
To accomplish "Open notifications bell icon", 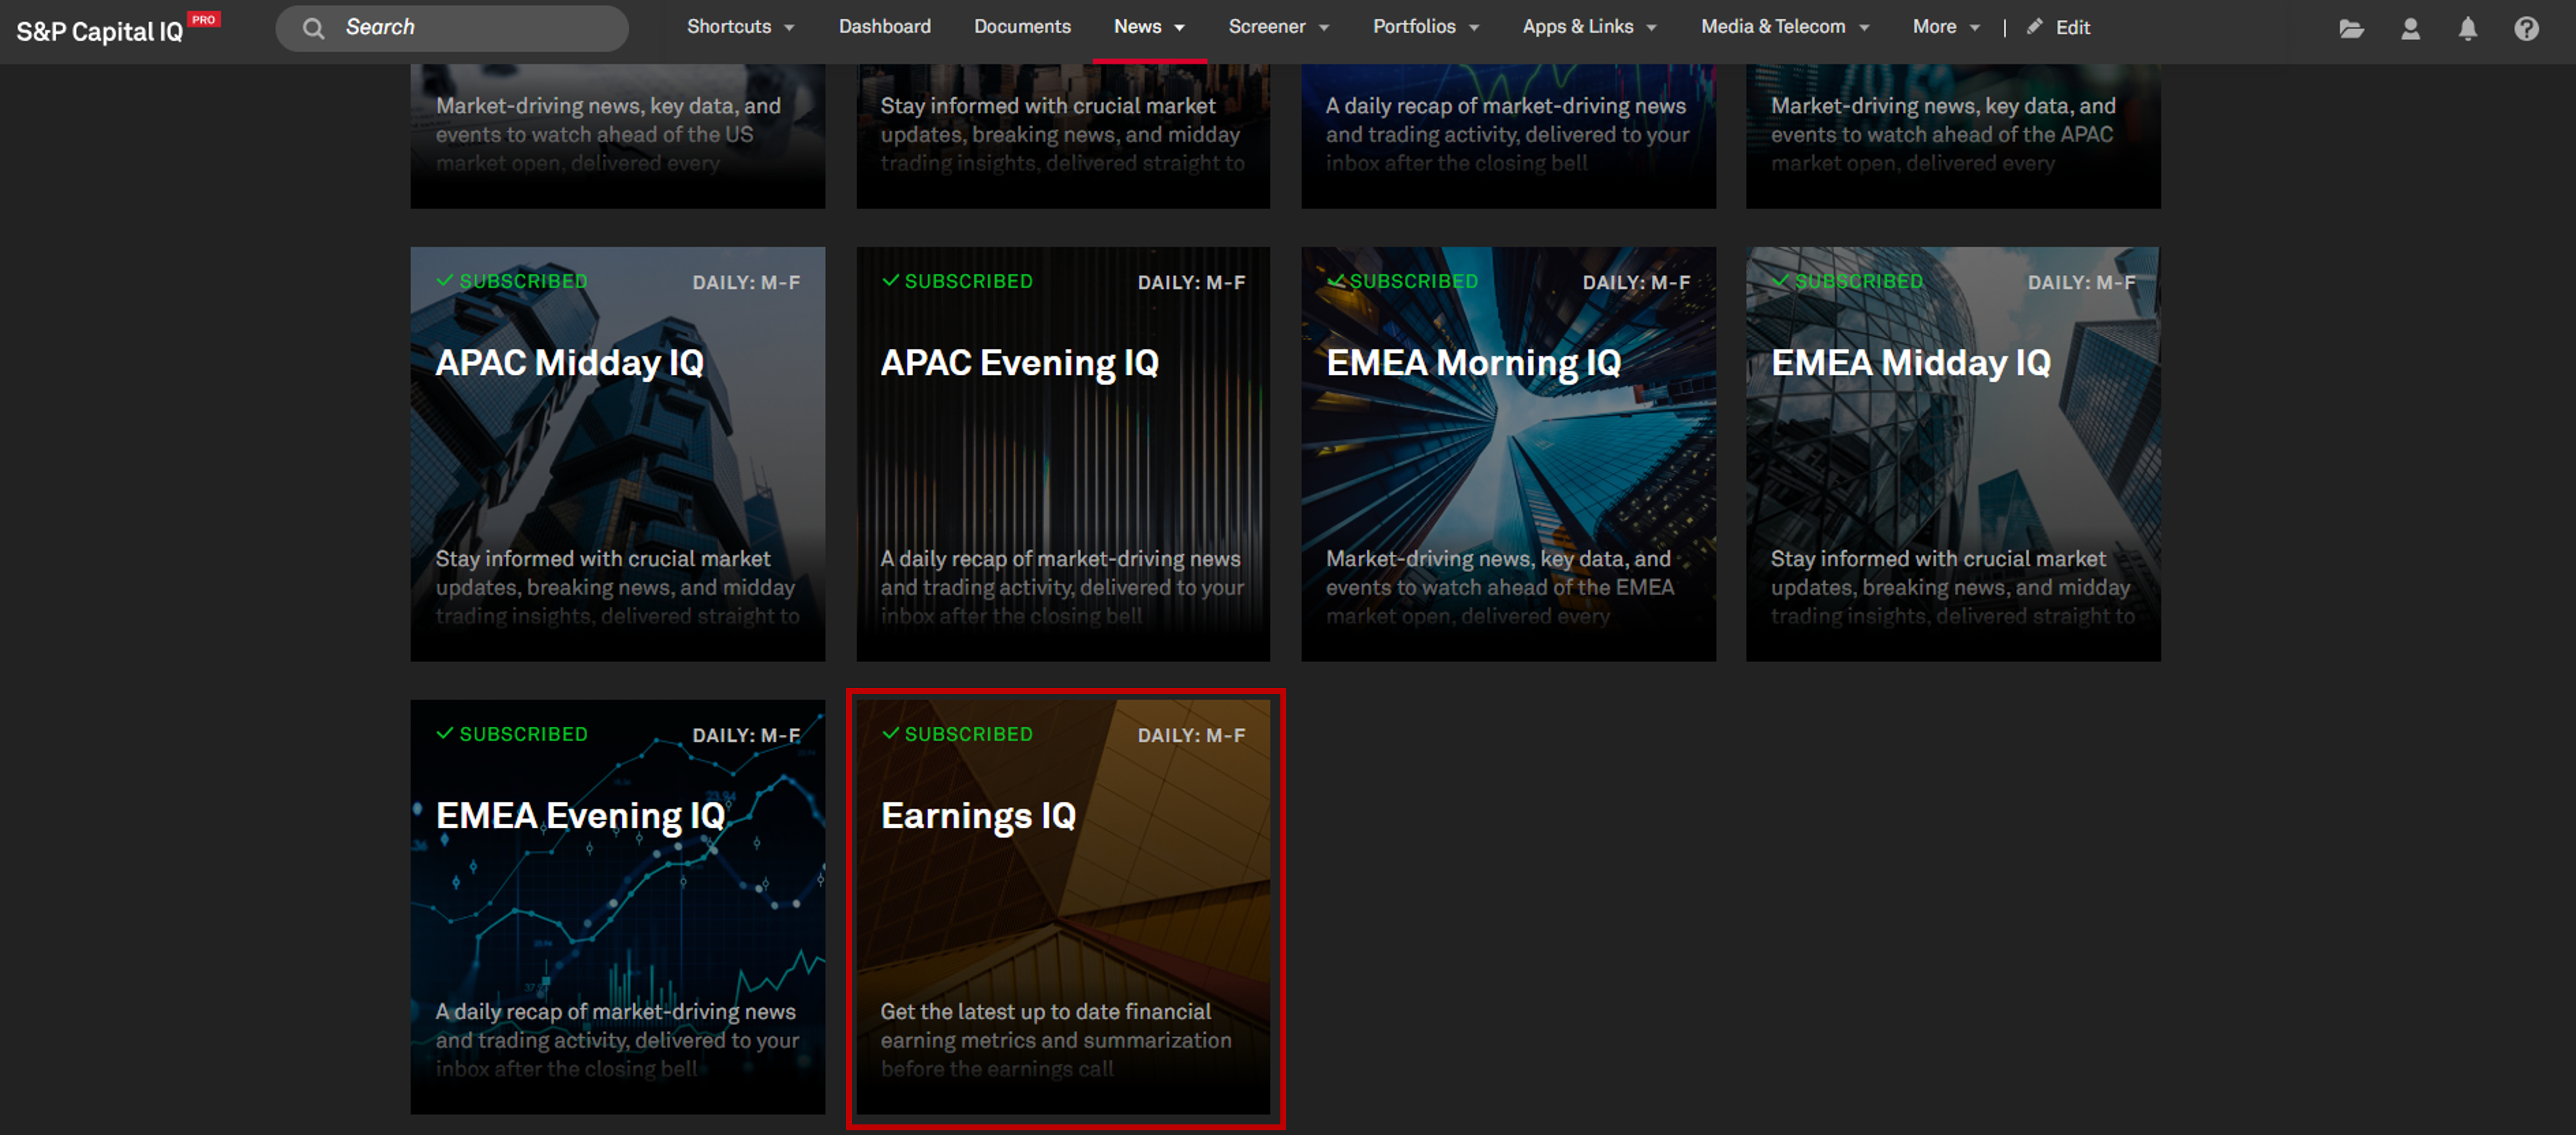I will point(2467,28).
